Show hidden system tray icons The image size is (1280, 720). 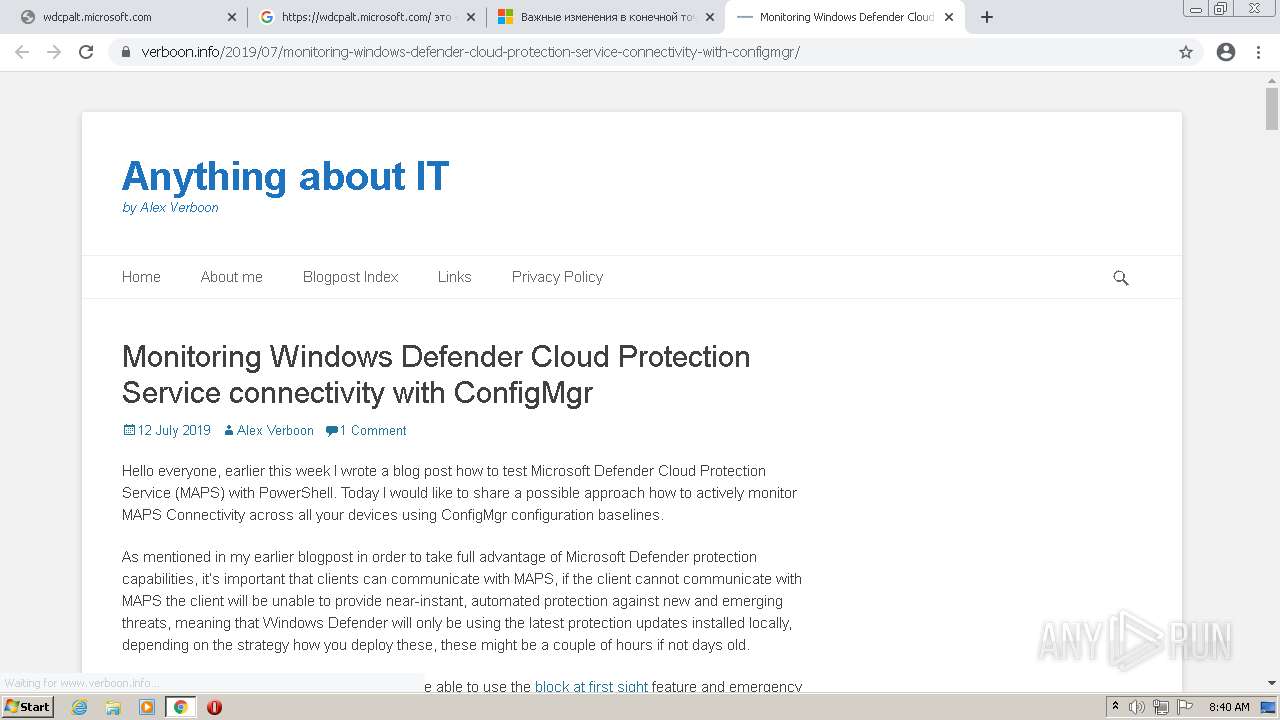pyautogui.click(x=1115, y=707)
